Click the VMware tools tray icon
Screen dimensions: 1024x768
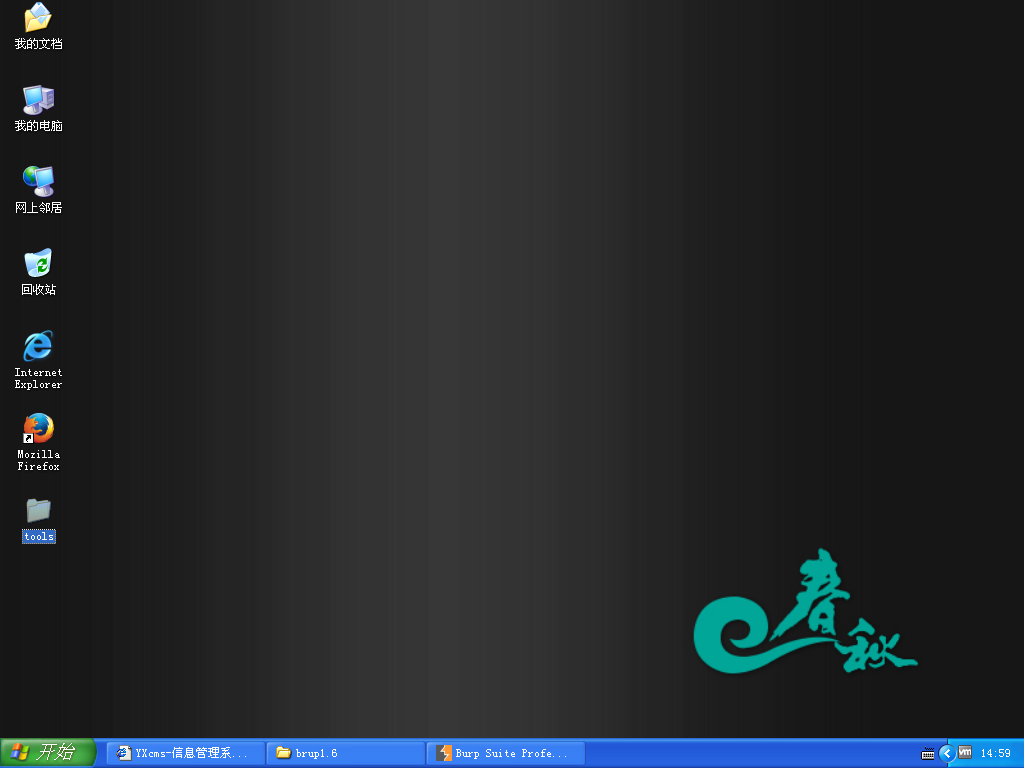pos(965,752)
